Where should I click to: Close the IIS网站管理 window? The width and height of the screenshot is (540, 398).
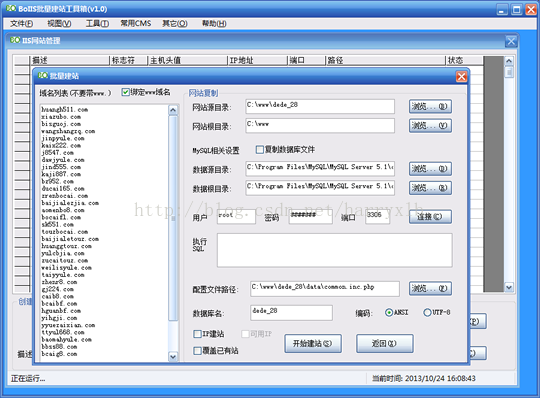point(511,41)
